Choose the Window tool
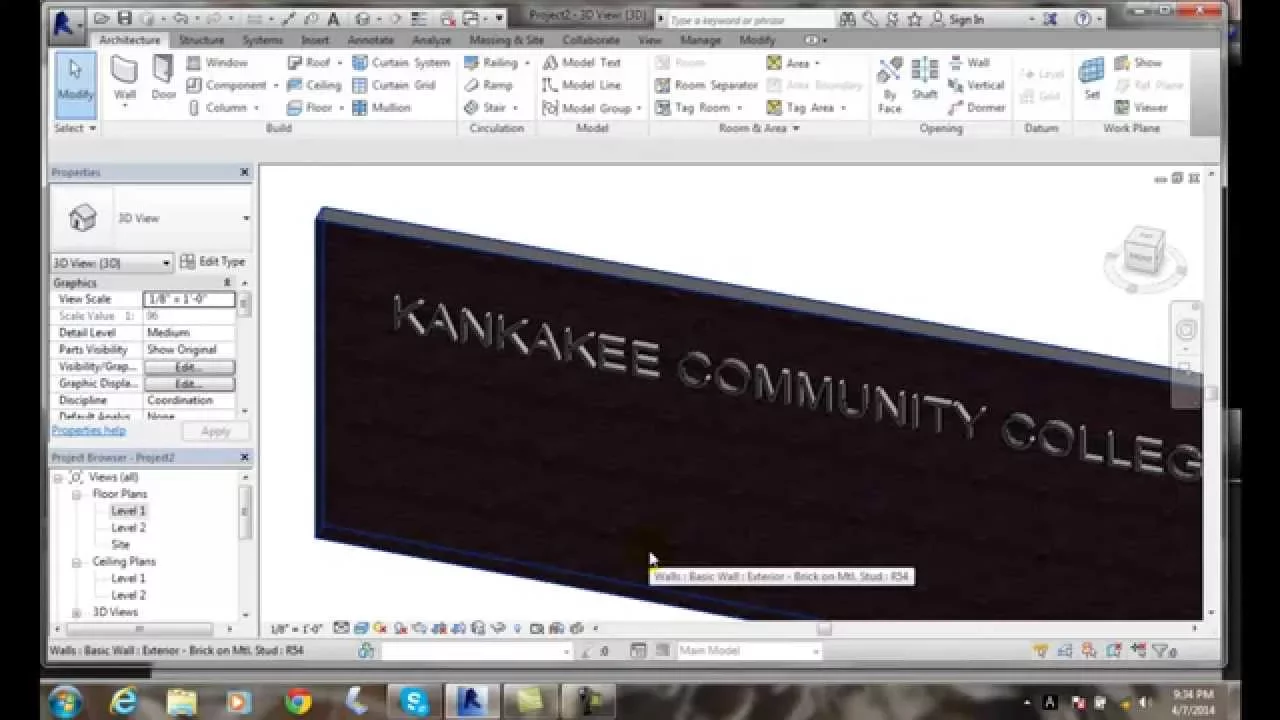This screenshot has width=1280, height=720. (x=217, y=62)
